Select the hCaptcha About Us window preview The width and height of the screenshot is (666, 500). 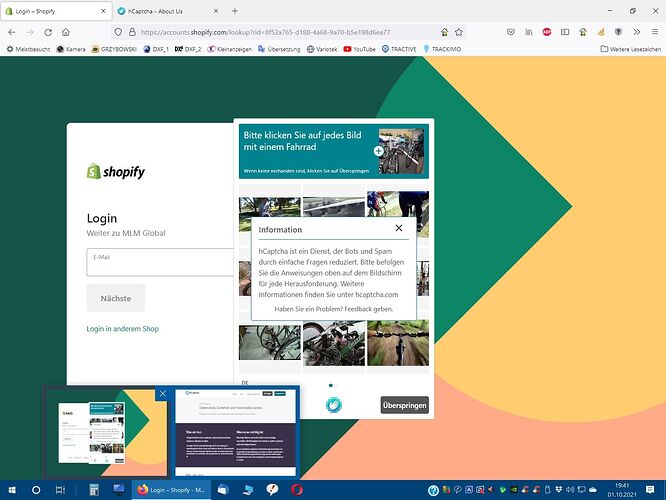coord(235,433)
